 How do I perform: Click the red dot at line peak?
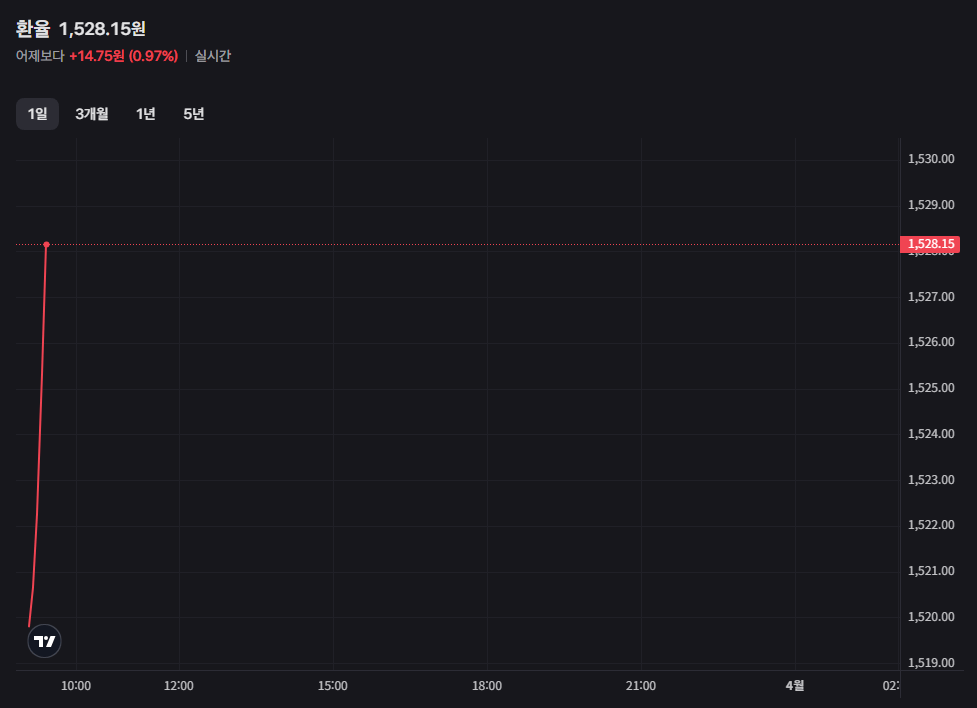(47, 244)
